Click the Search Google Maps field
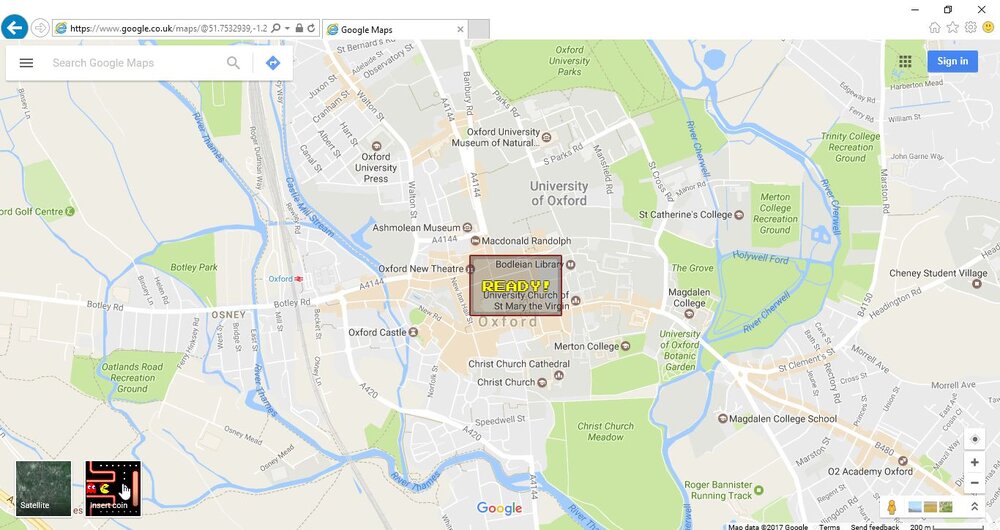 134,63
